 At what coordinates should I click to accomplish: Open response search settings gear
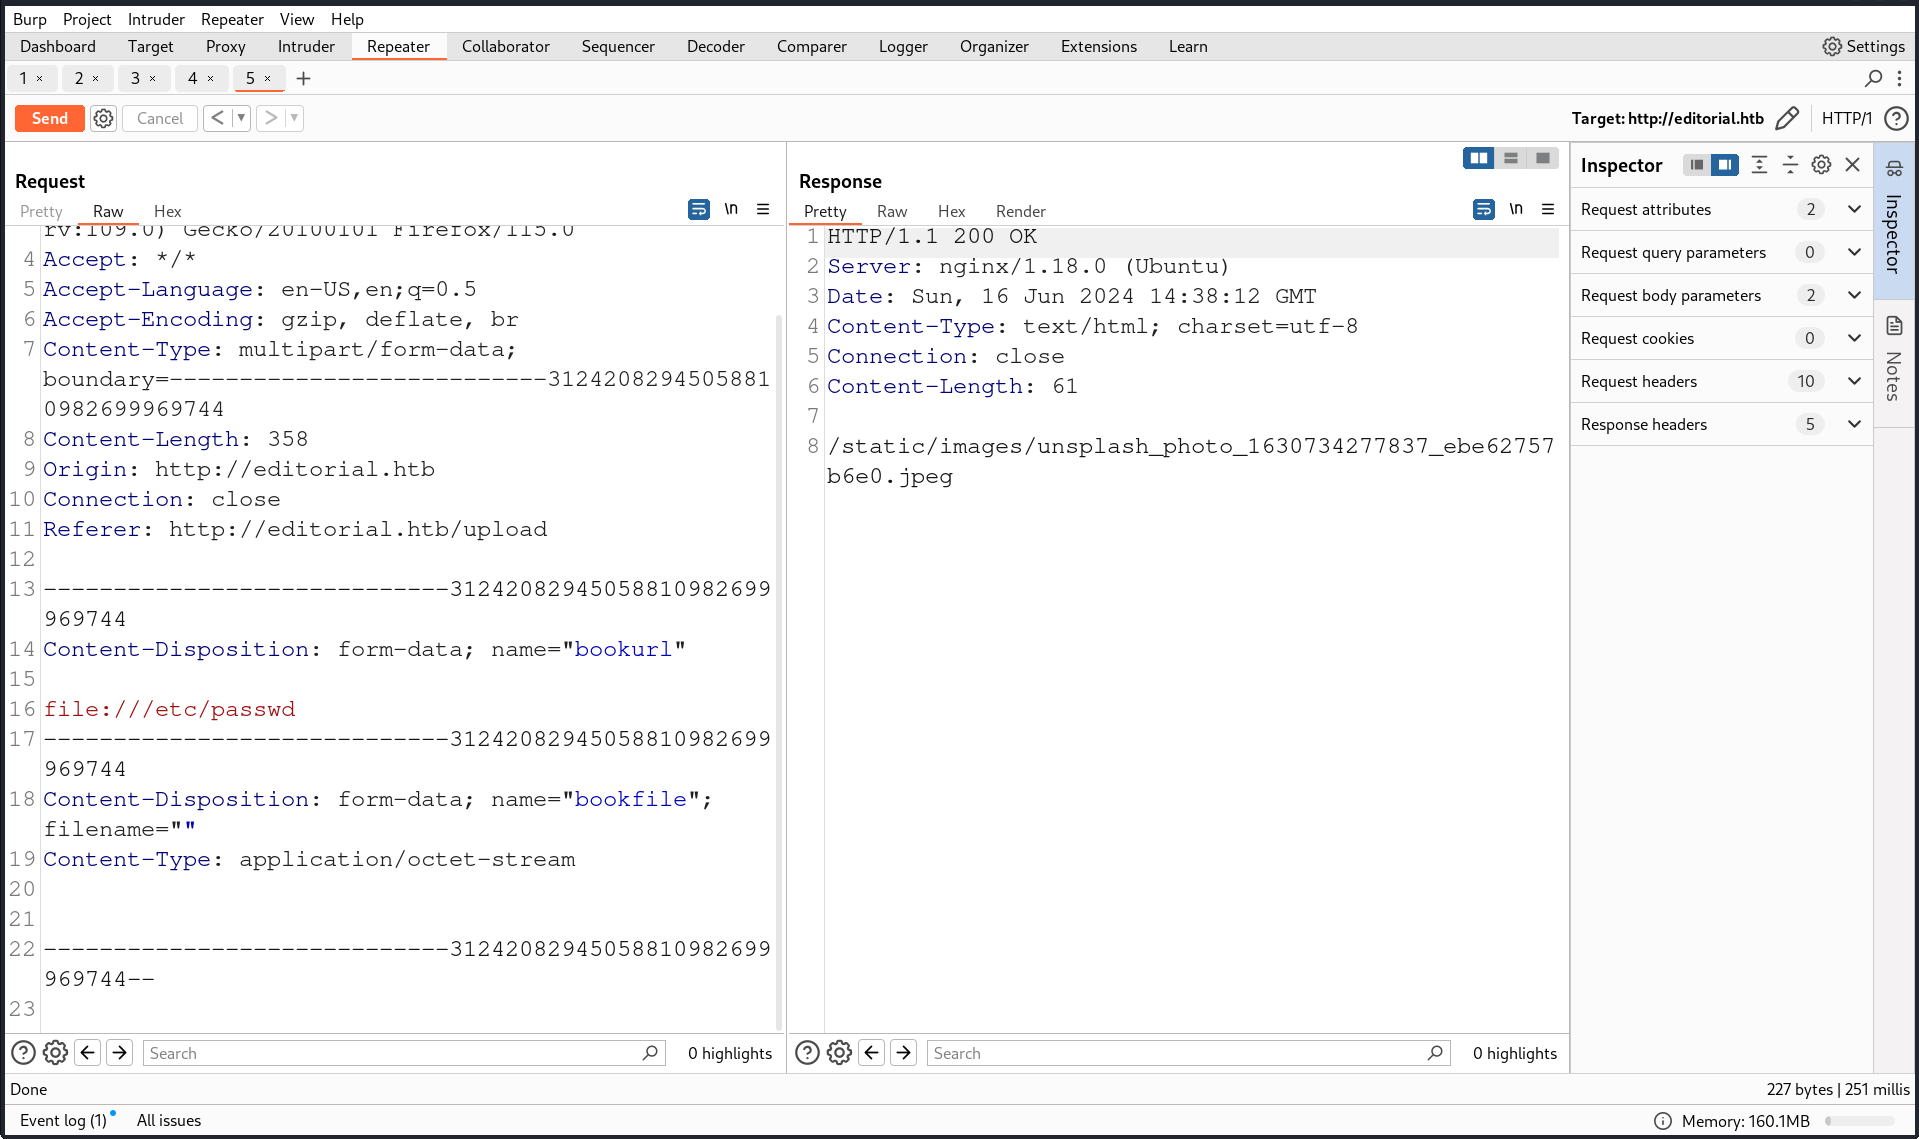(840, 1052)
